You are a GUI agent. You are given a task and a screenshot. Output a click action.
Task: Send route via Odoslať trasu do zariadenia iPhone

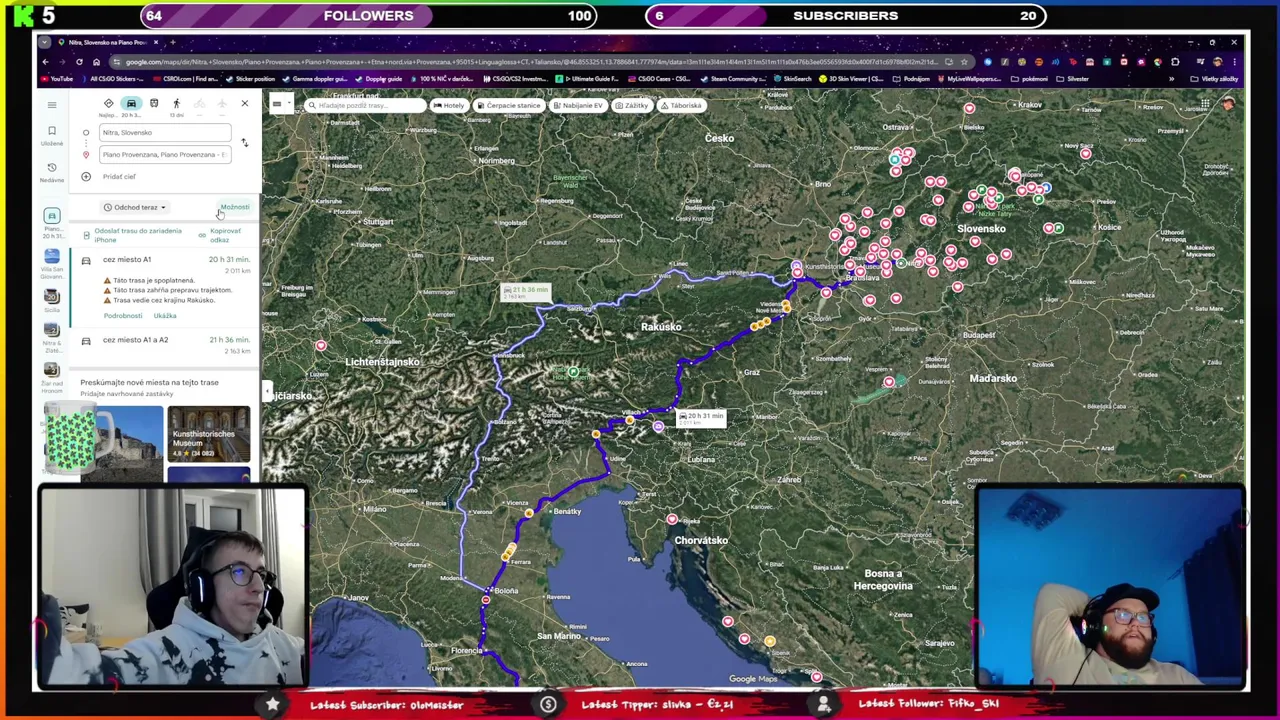132,235
